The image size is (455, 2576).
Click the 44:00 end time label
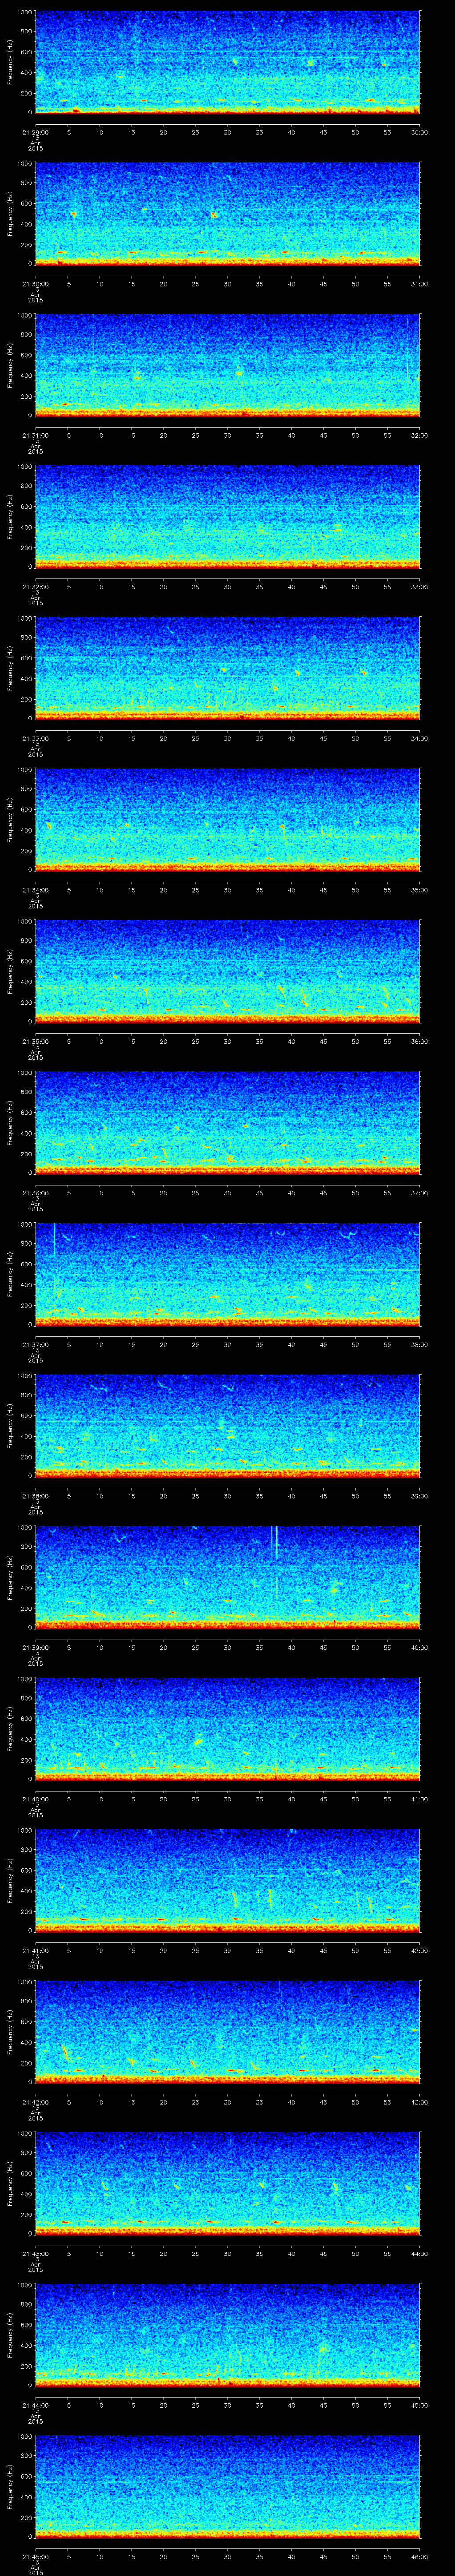click(x=420, y=2254)
